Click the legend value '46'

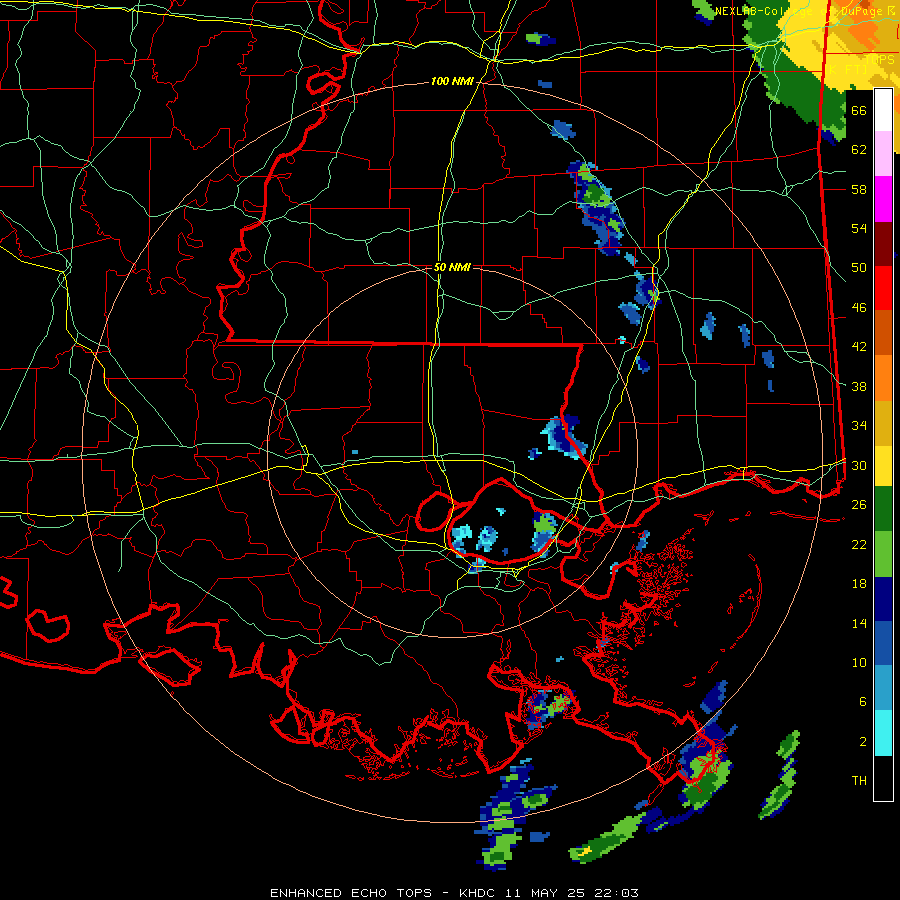pos(859,308)
